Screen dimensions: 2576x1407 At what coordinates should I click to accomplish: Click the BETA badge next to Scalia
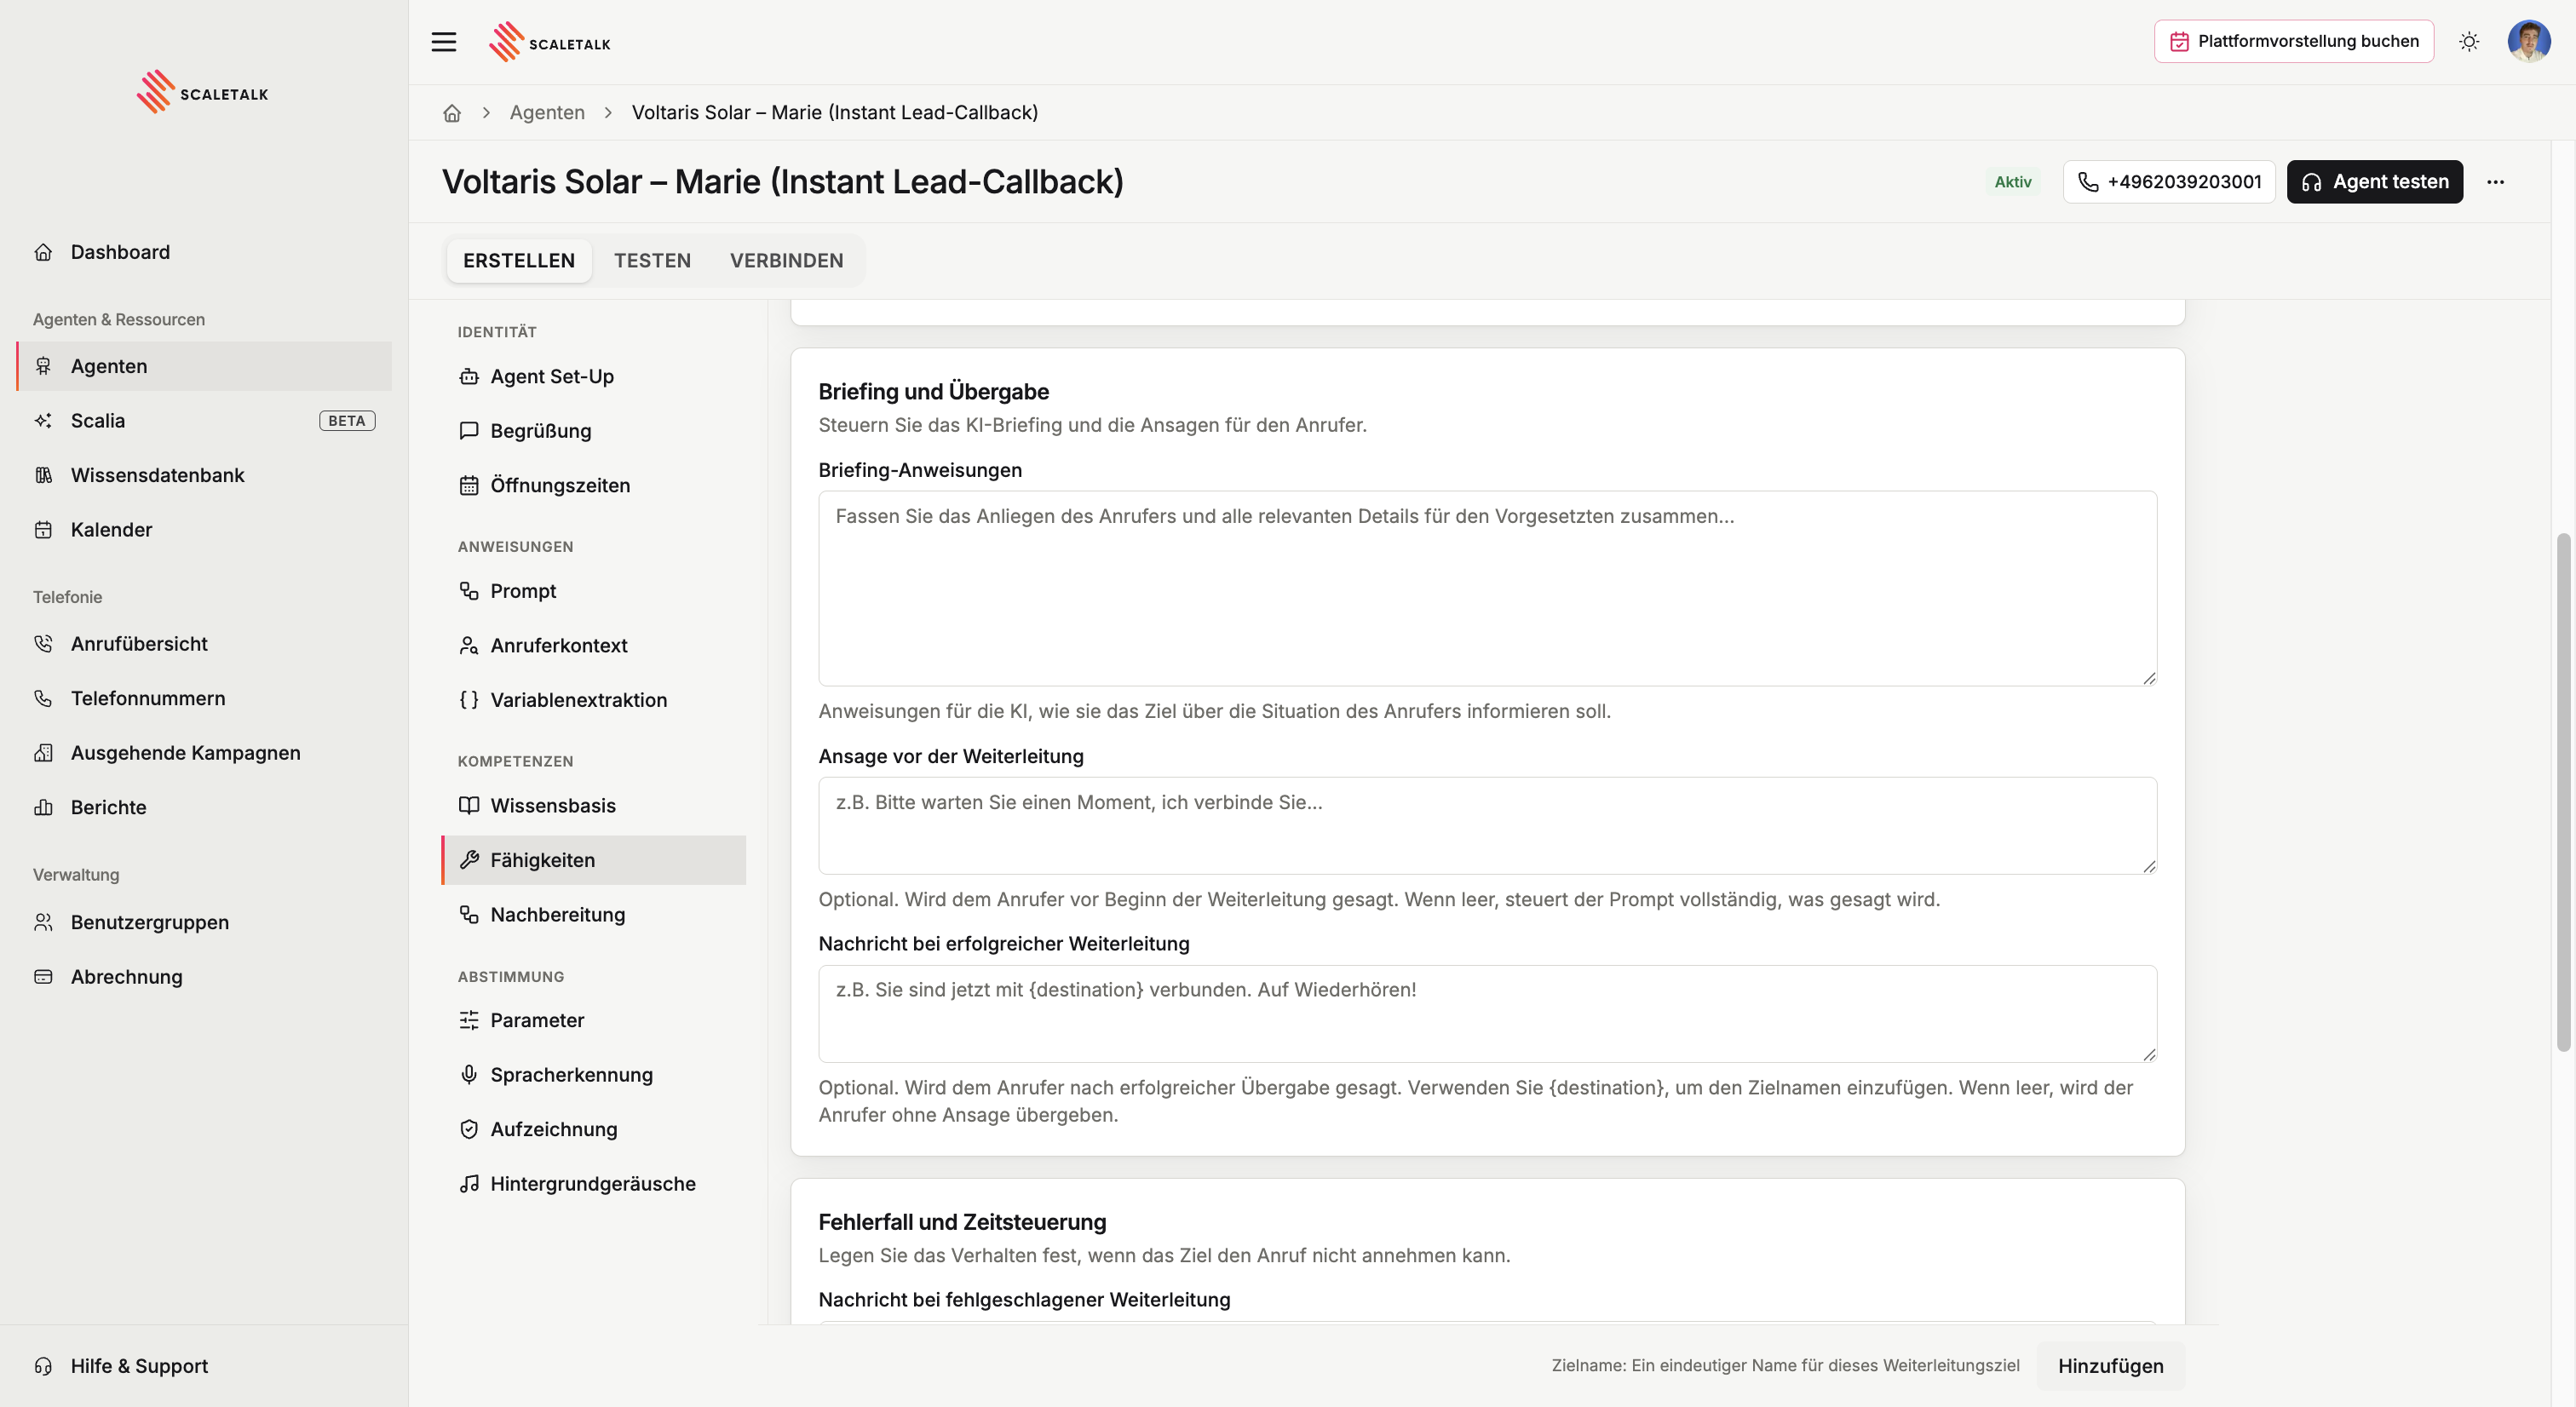click(x=347, y=421)
